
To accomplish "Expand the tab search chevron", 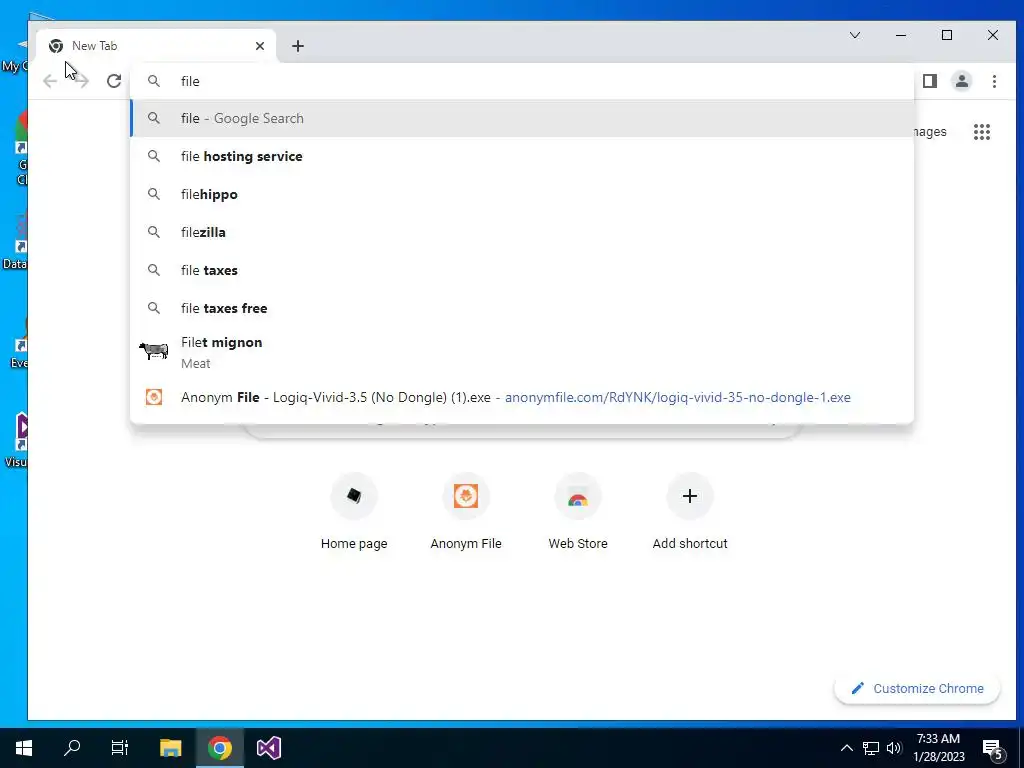I will pos(854,35).
